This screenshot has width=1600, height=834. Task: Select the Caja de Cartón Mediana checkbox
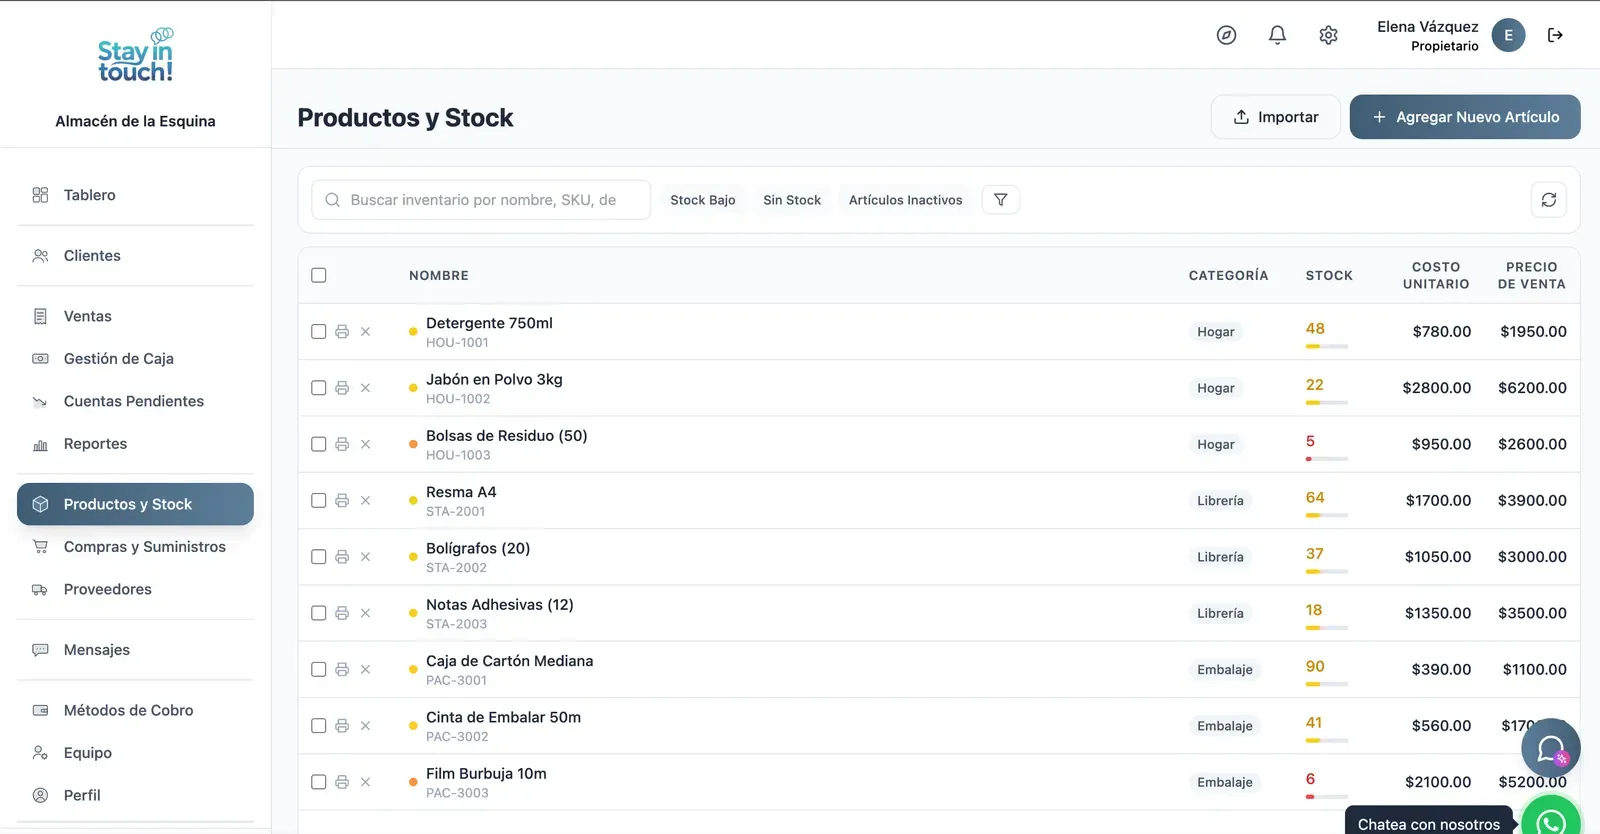click(x=319, y=670)
